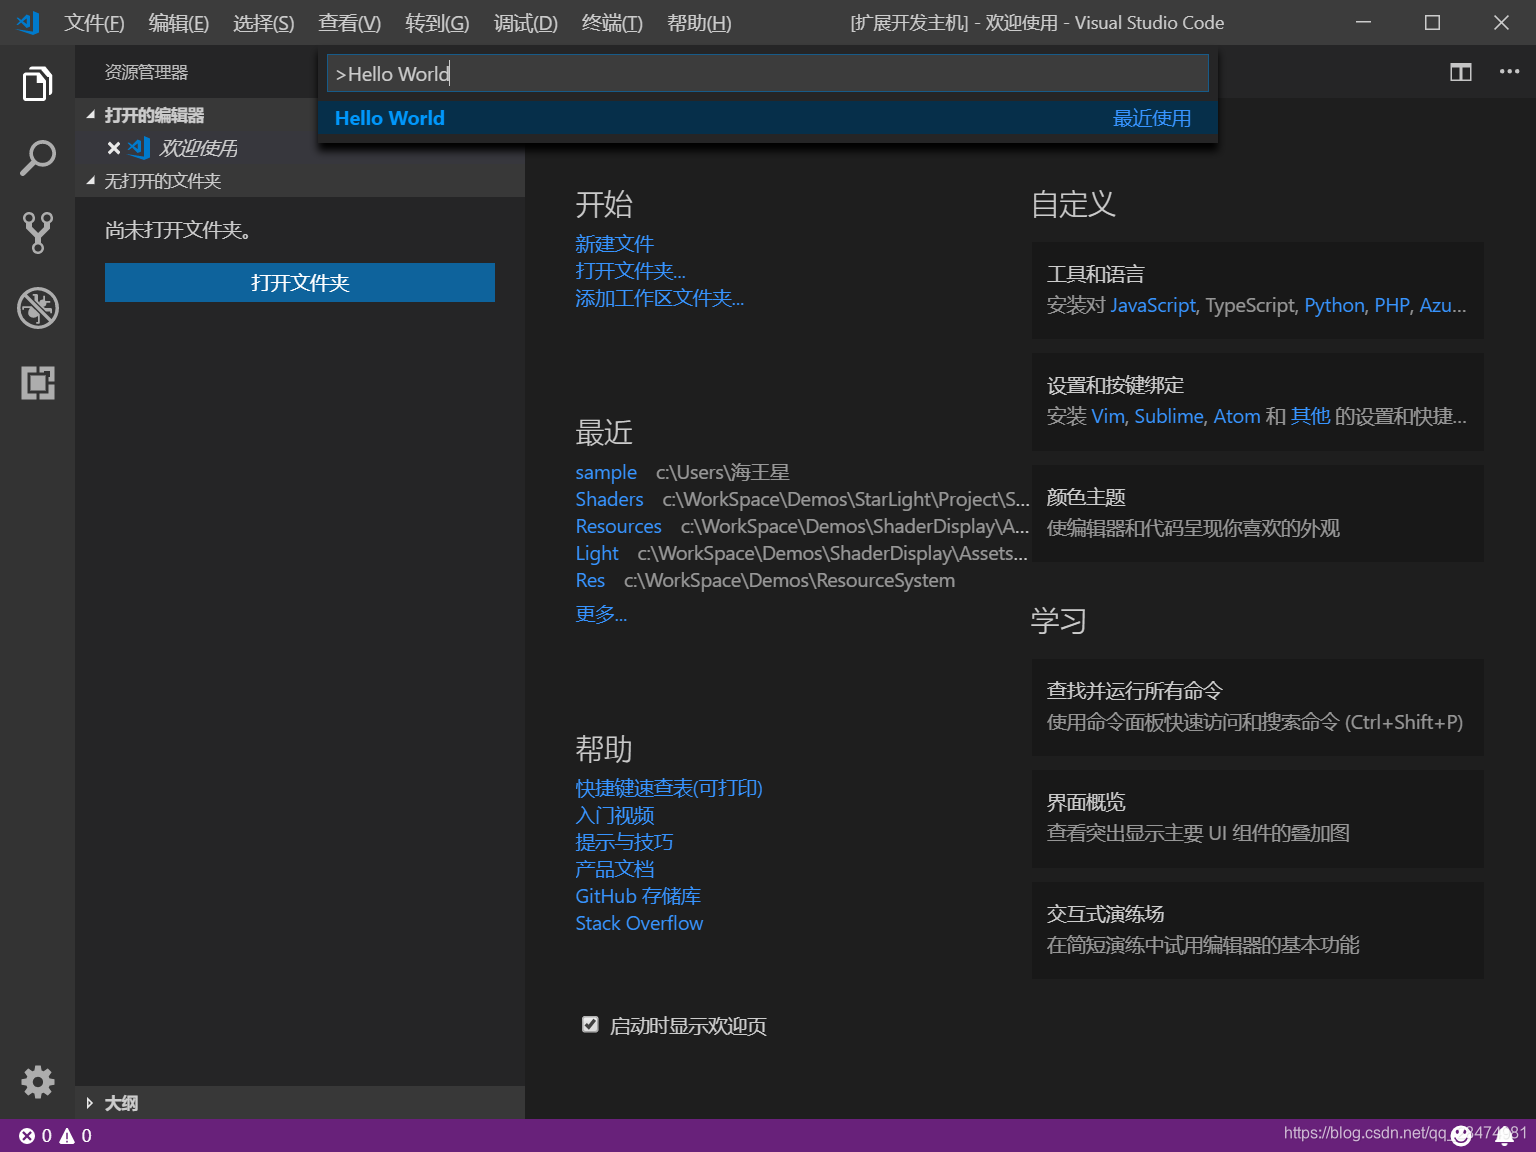
Task: Click 其他 link in 设置和按键绑定
Action: point(1310,416)
